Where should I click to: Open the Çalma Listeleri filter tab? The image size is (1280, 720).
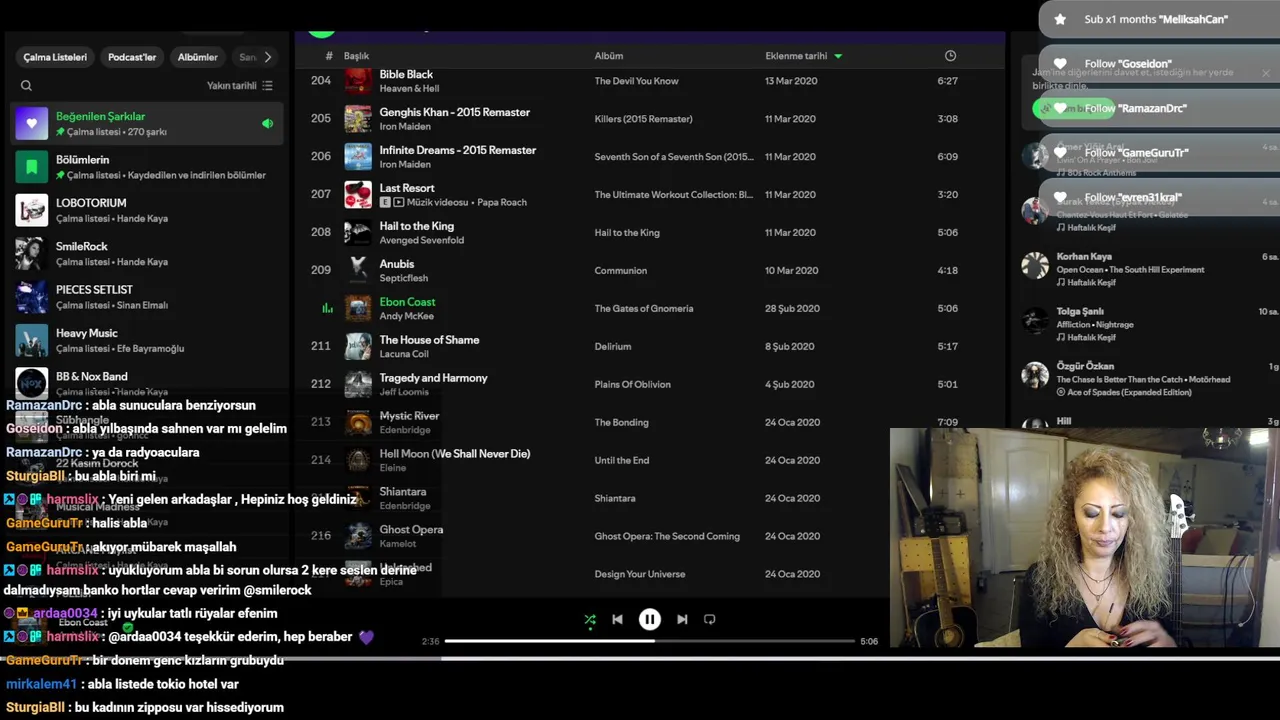tap(55, 57)
